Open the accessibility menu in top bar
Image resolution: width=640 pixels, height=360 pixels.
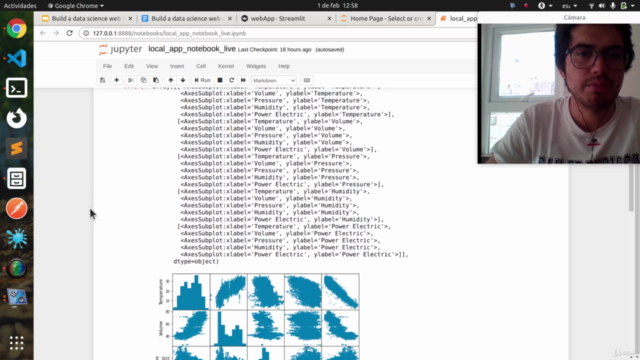(544, 6)
